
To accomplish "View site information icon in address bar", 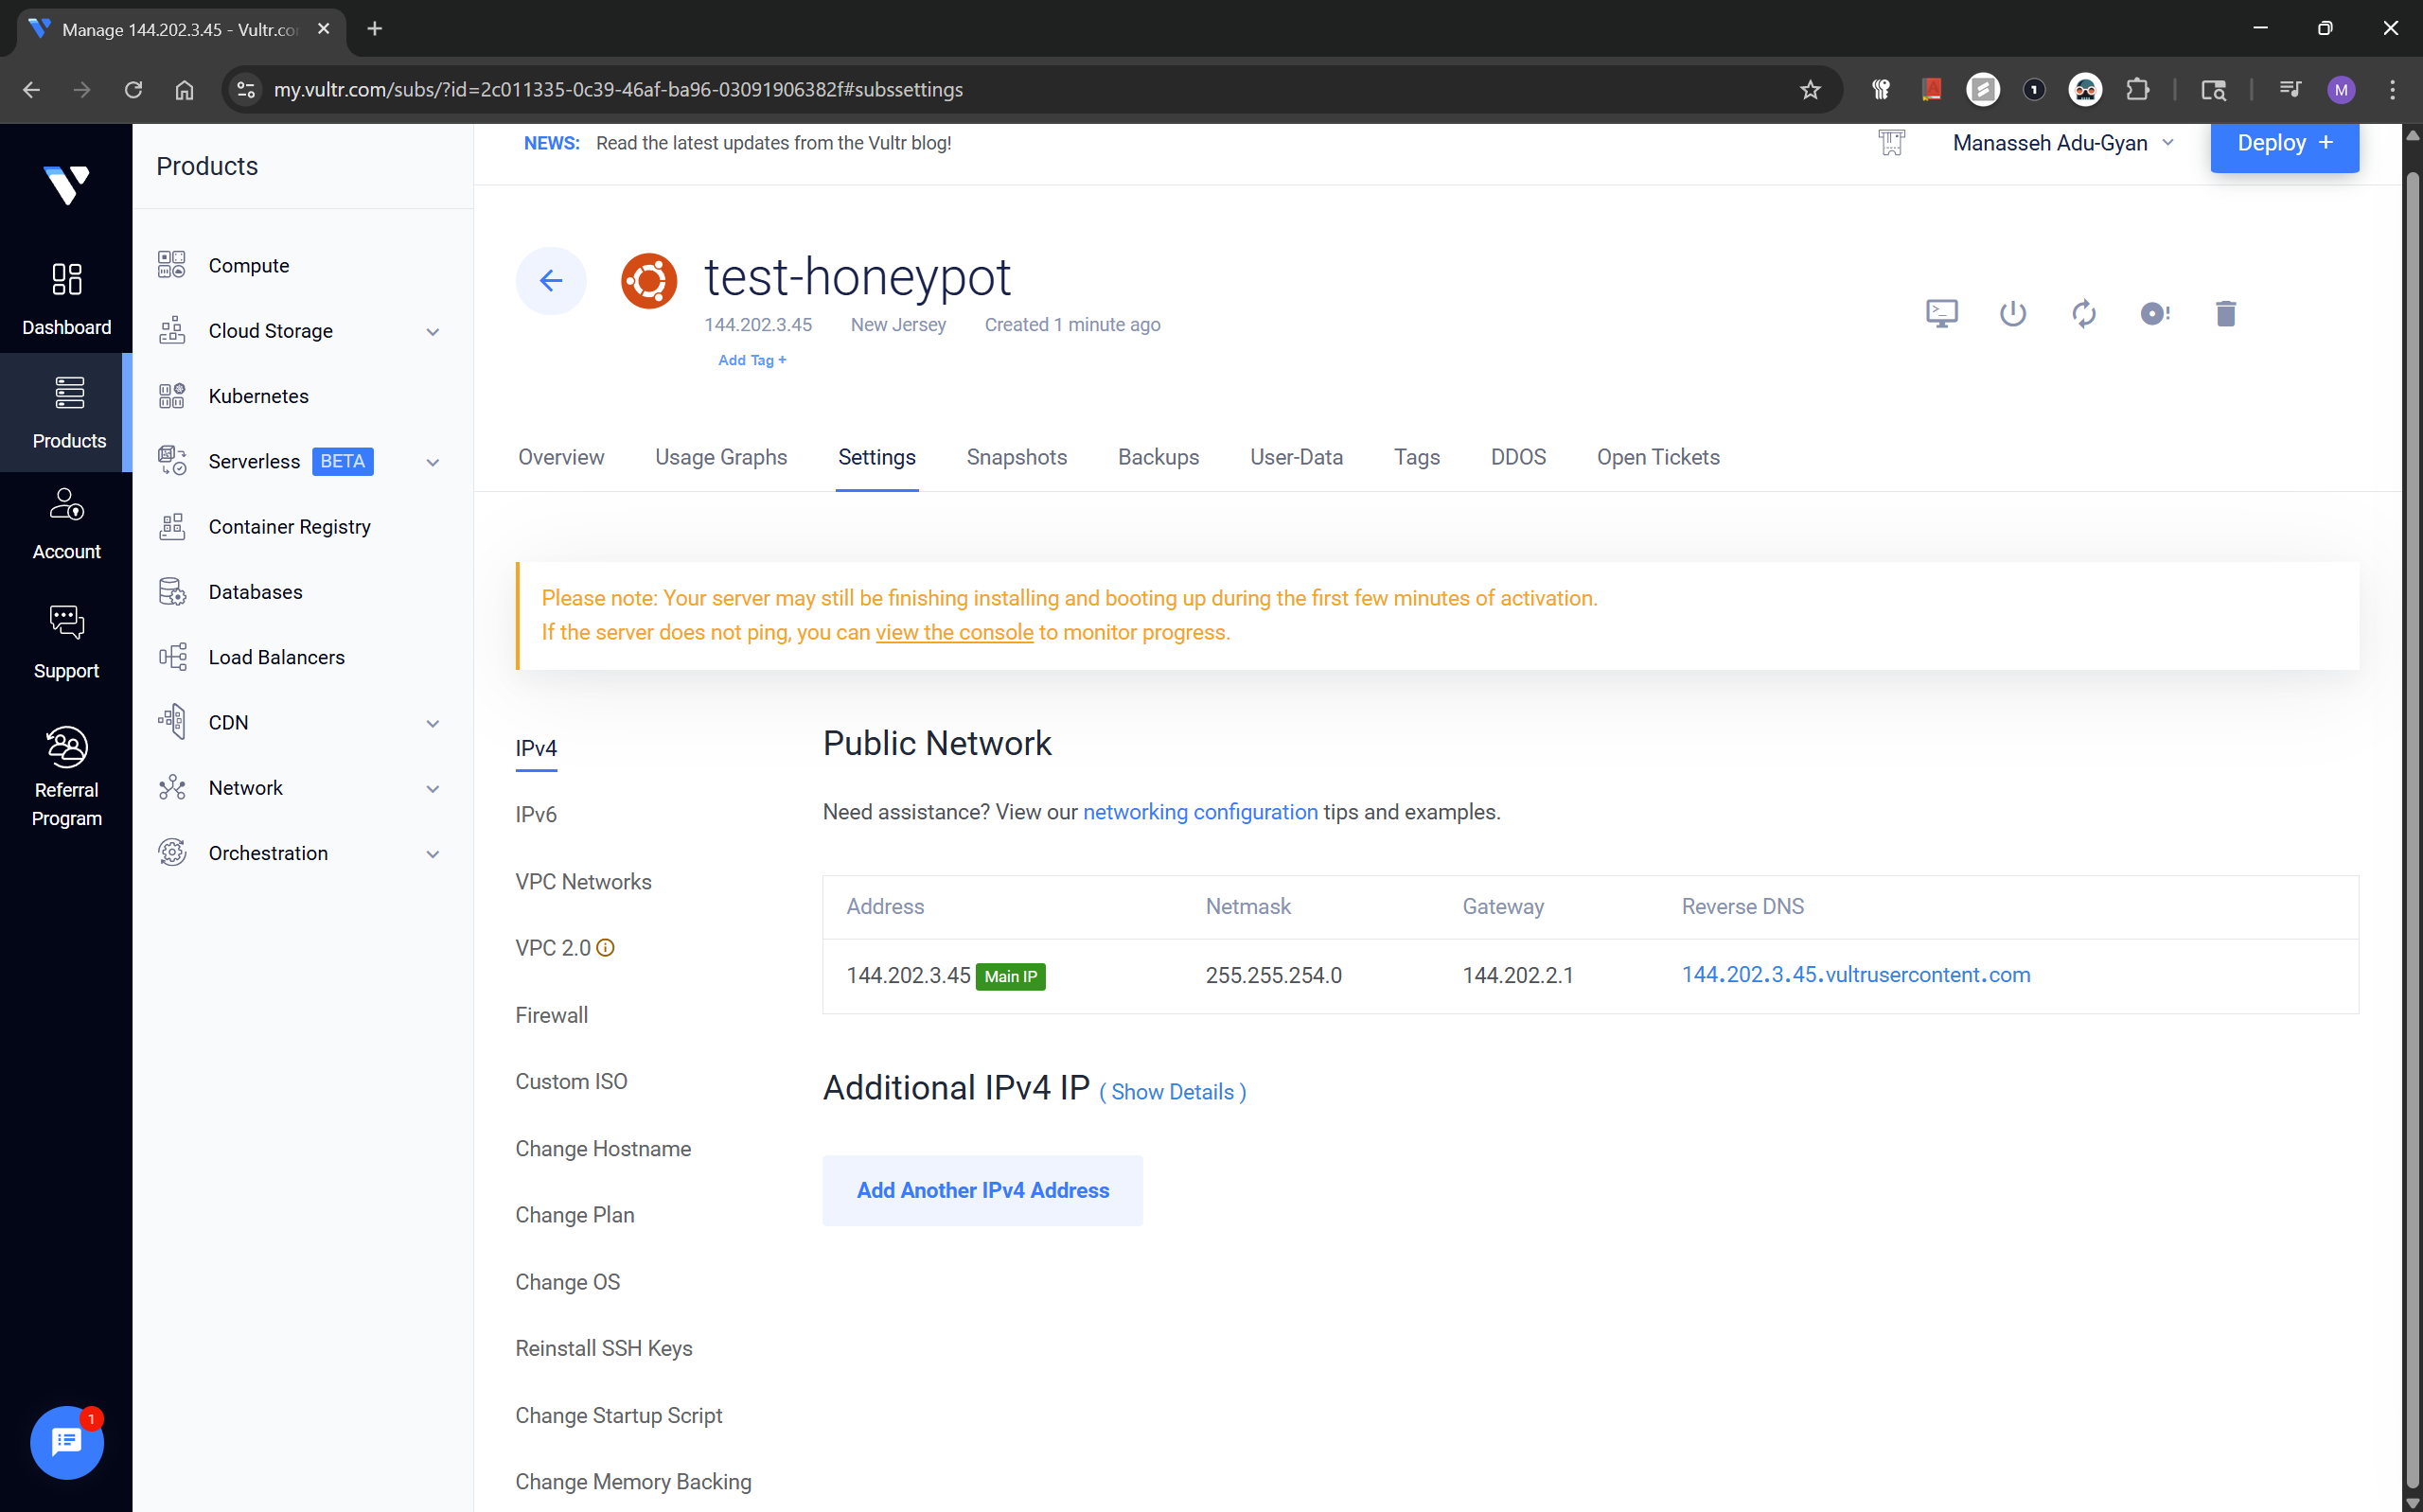I will point(245,90).
